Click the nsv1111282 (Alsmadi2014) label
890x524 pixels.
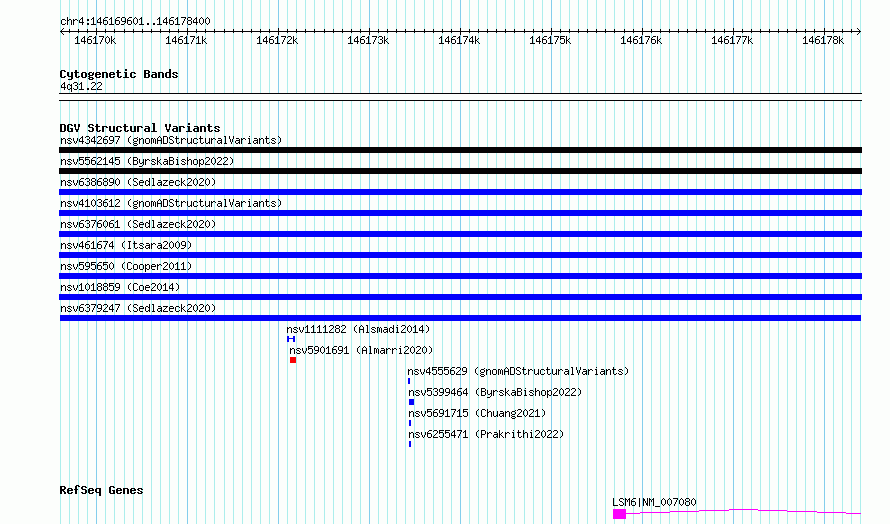click(358, 329)
